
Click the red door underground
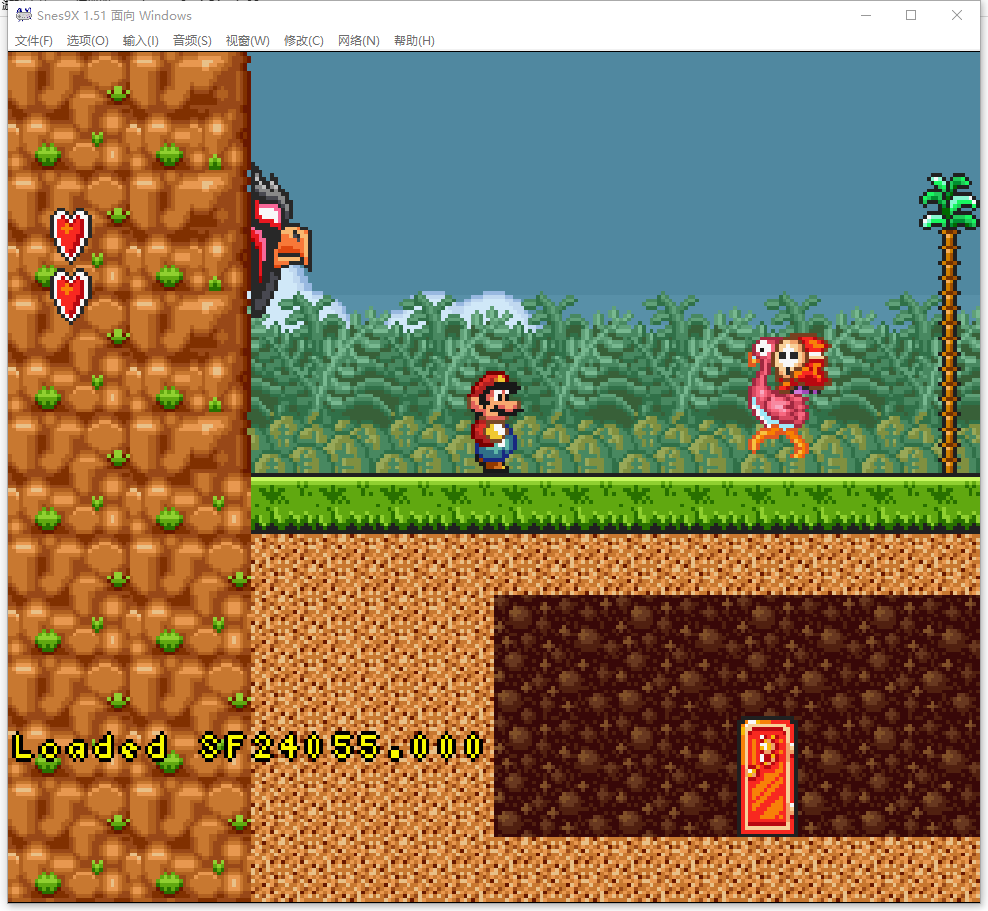coord(766,777)
